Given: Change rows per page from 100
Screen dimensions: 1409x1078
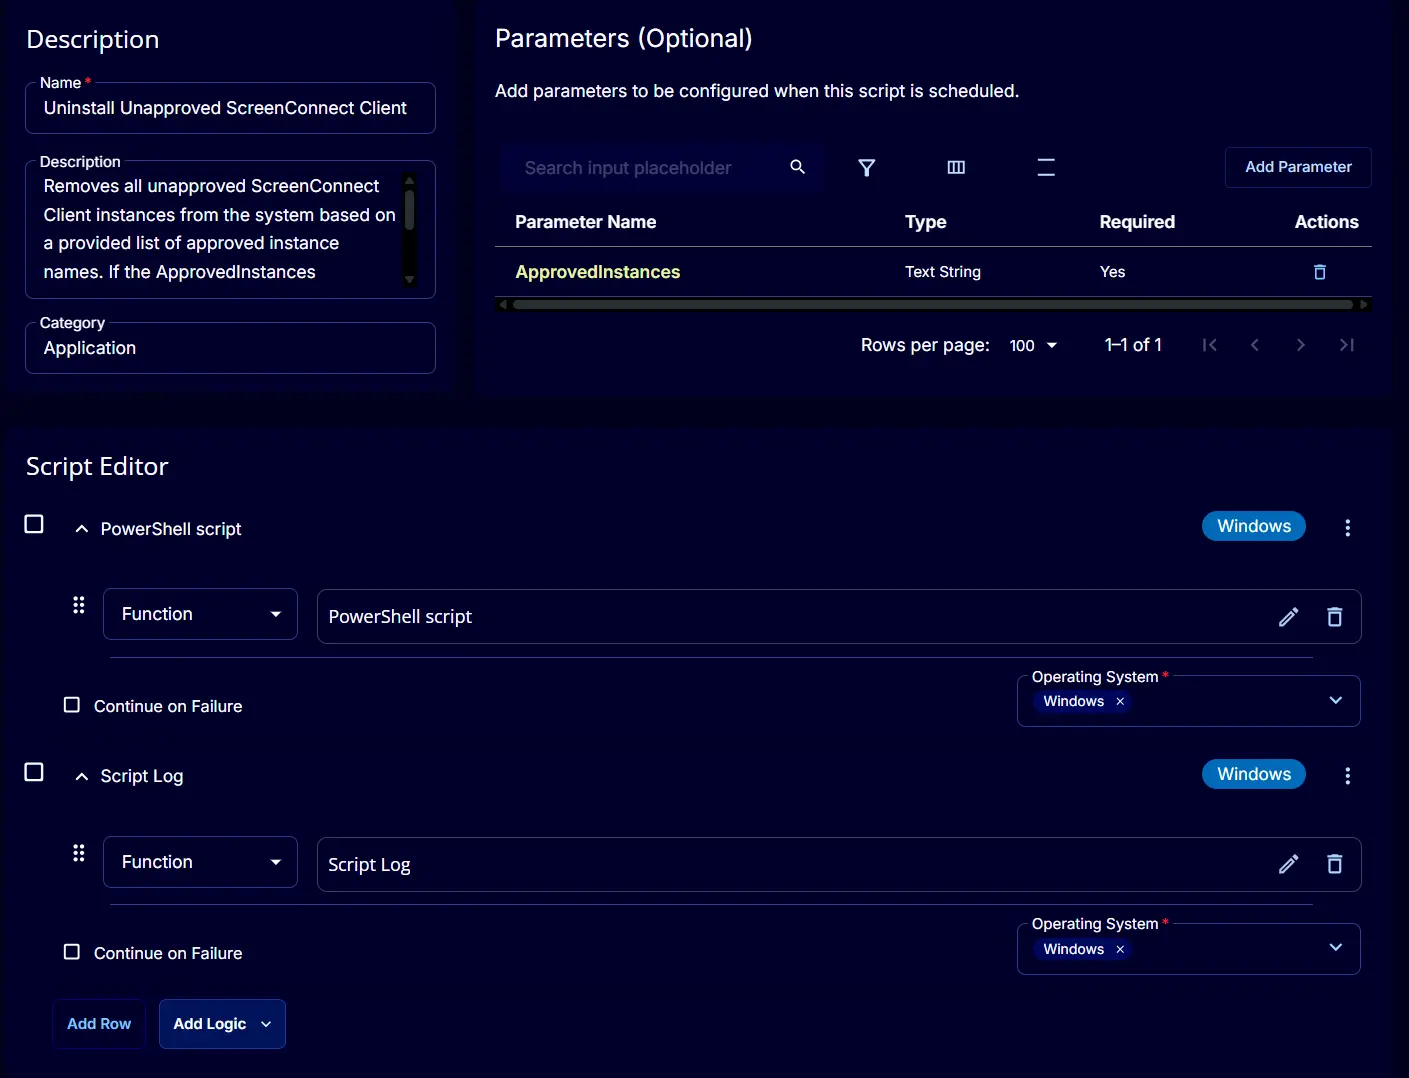Looking at the screenshot, I should pyautogui.click(x=1033, y=345).
